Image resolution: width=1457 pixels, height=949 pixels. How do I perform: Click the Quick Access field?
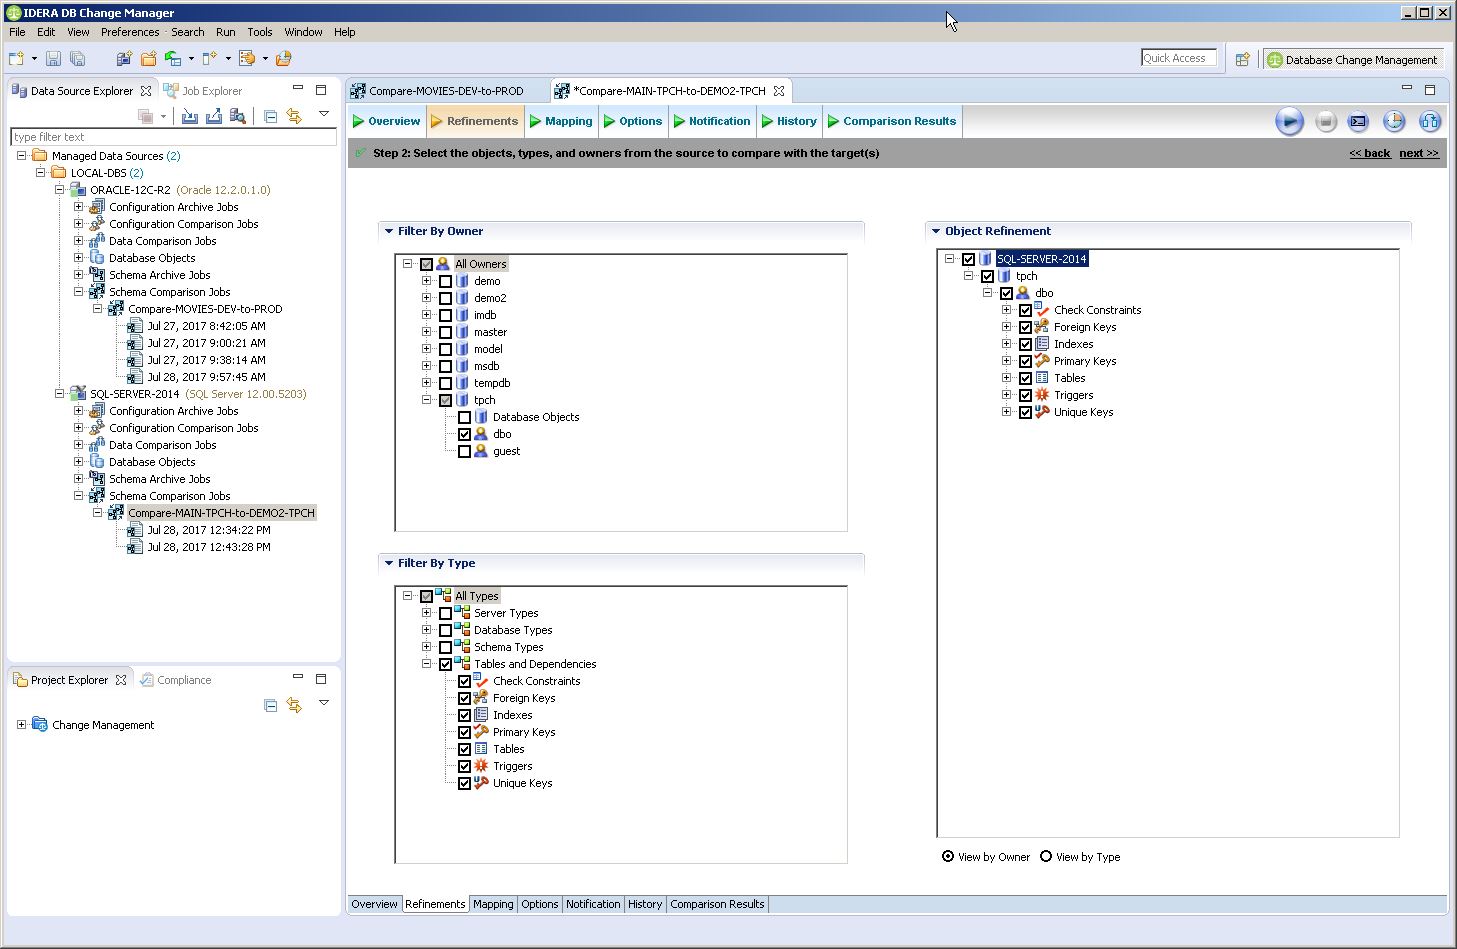(x=1179, y=58)
